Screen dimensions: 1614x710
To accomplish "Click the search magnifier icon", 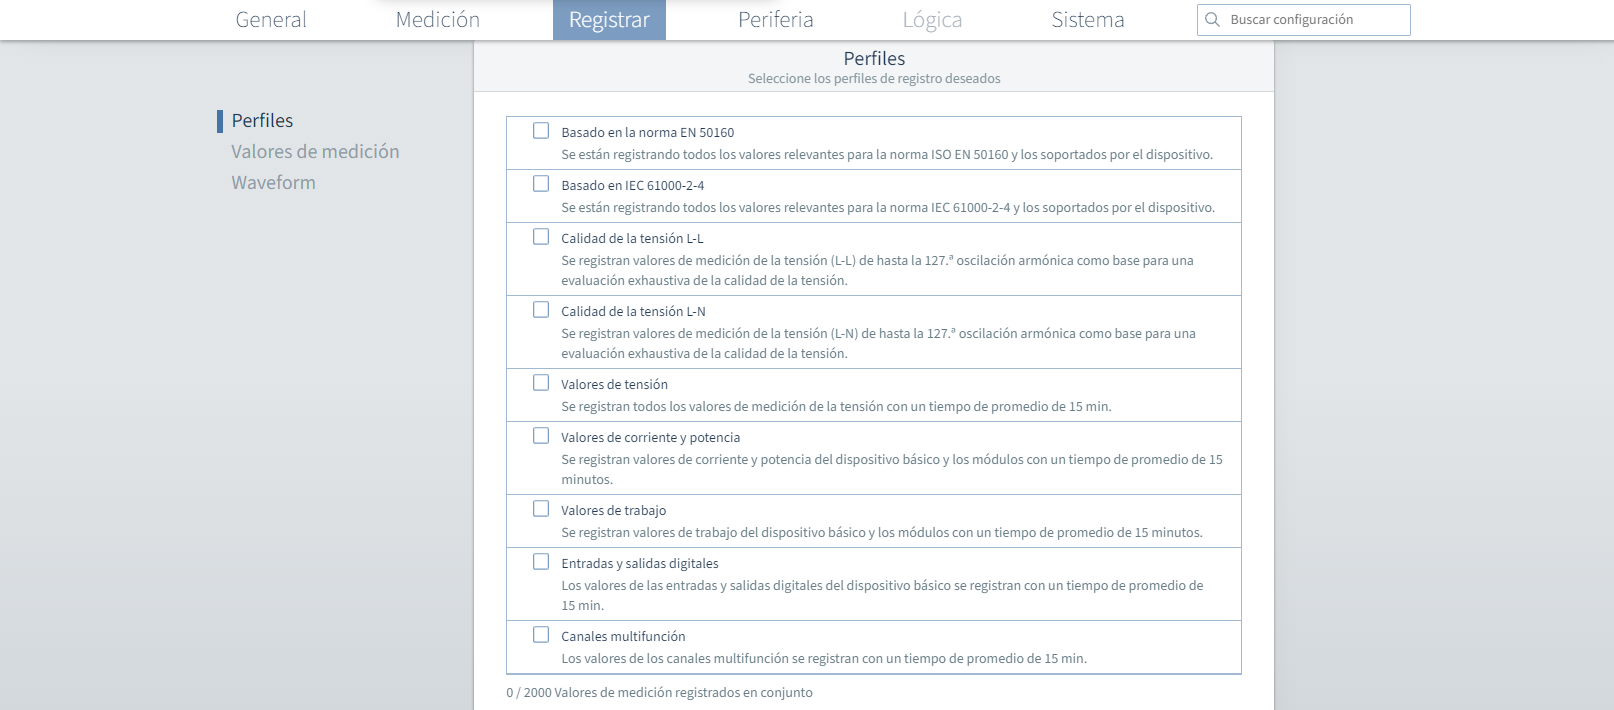I will point(1213,20).
